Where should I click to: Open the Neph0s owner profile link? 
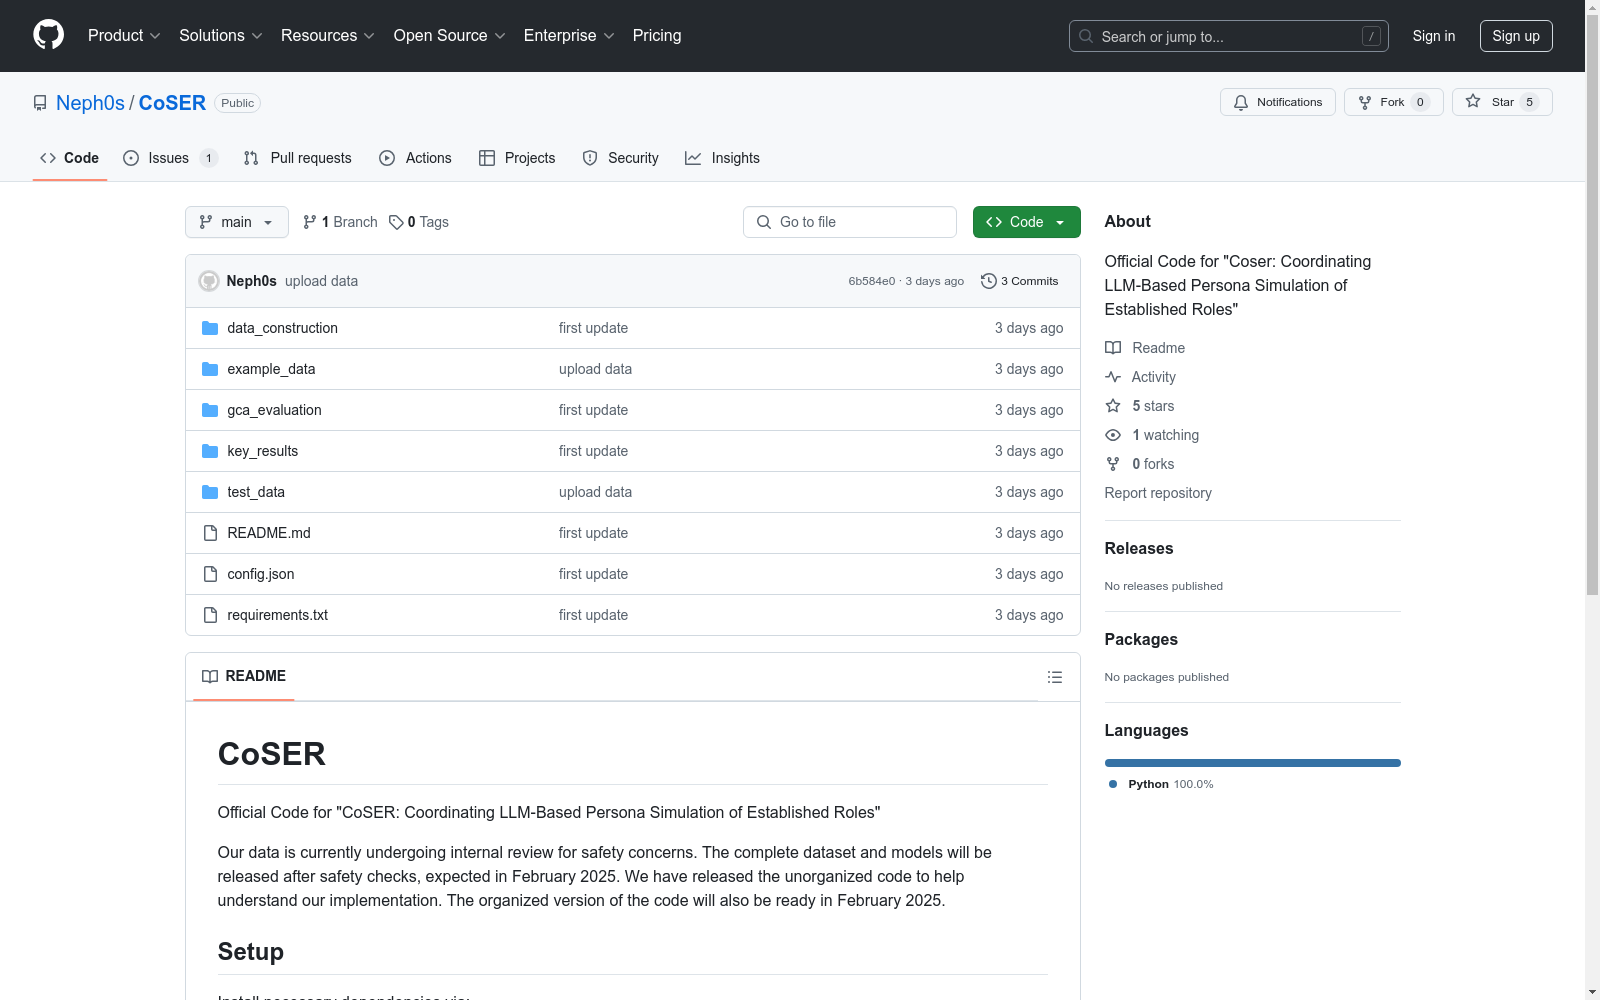click(x=90, y=103)
